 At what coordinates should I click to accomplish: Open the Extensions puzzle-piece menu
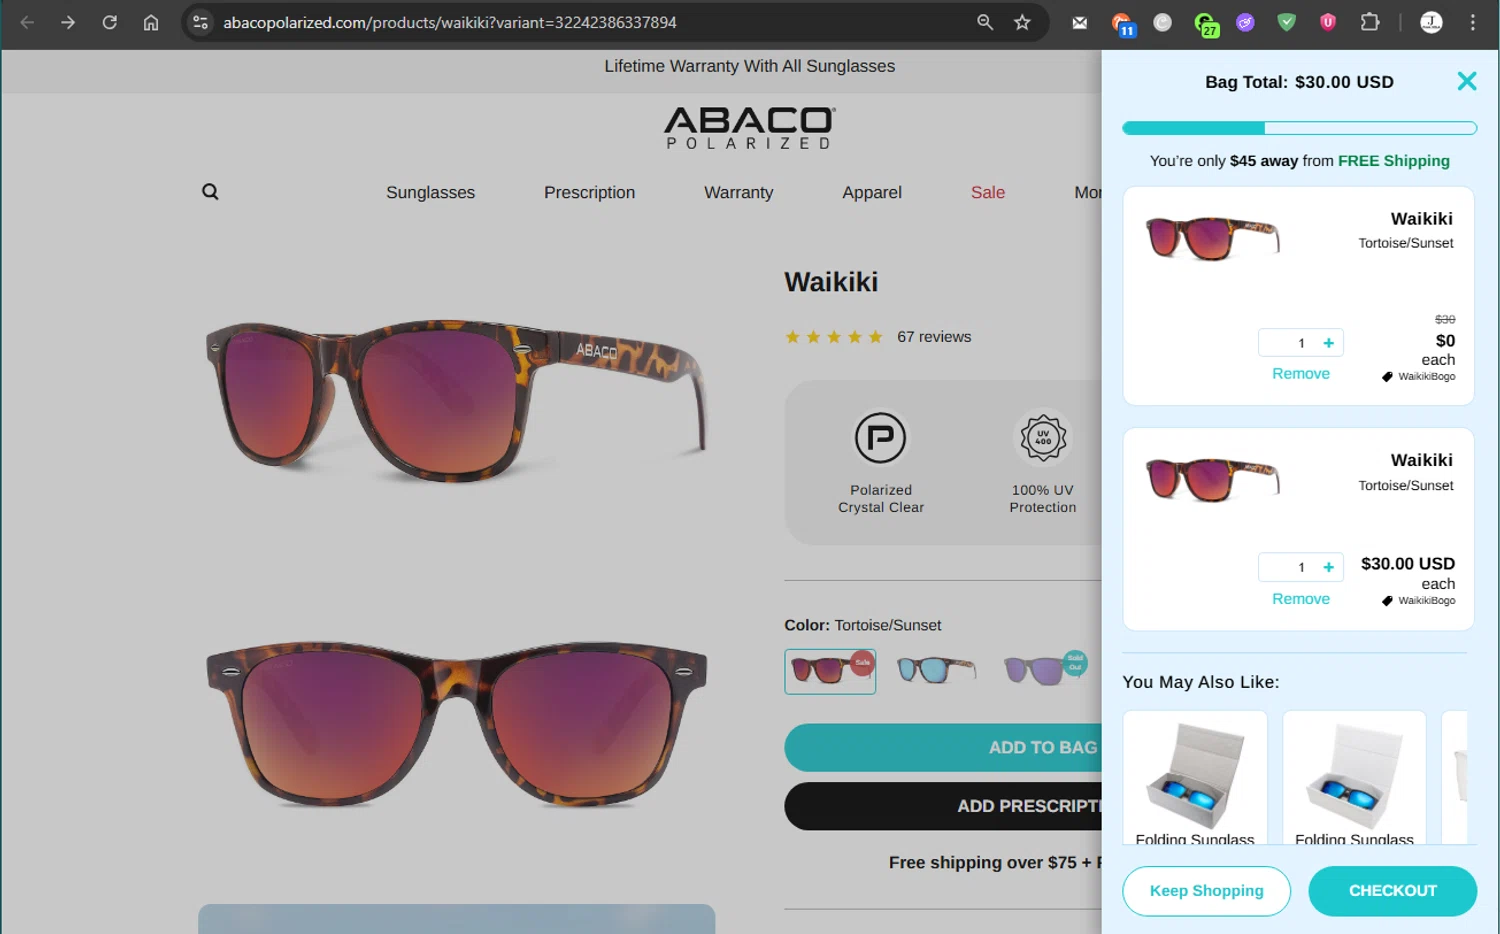pyautogui.click(x=1370, y=22)
